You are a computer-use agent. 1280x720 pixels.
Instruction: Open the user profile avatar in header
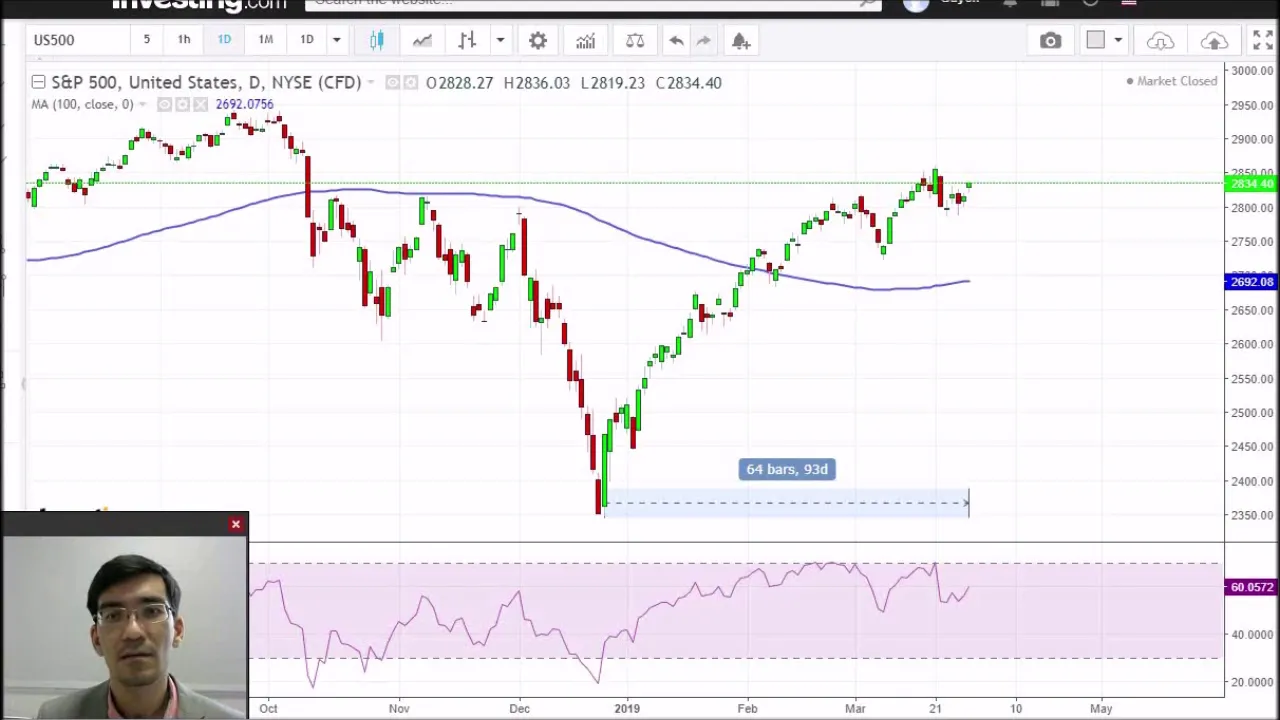tap(916, 4)
